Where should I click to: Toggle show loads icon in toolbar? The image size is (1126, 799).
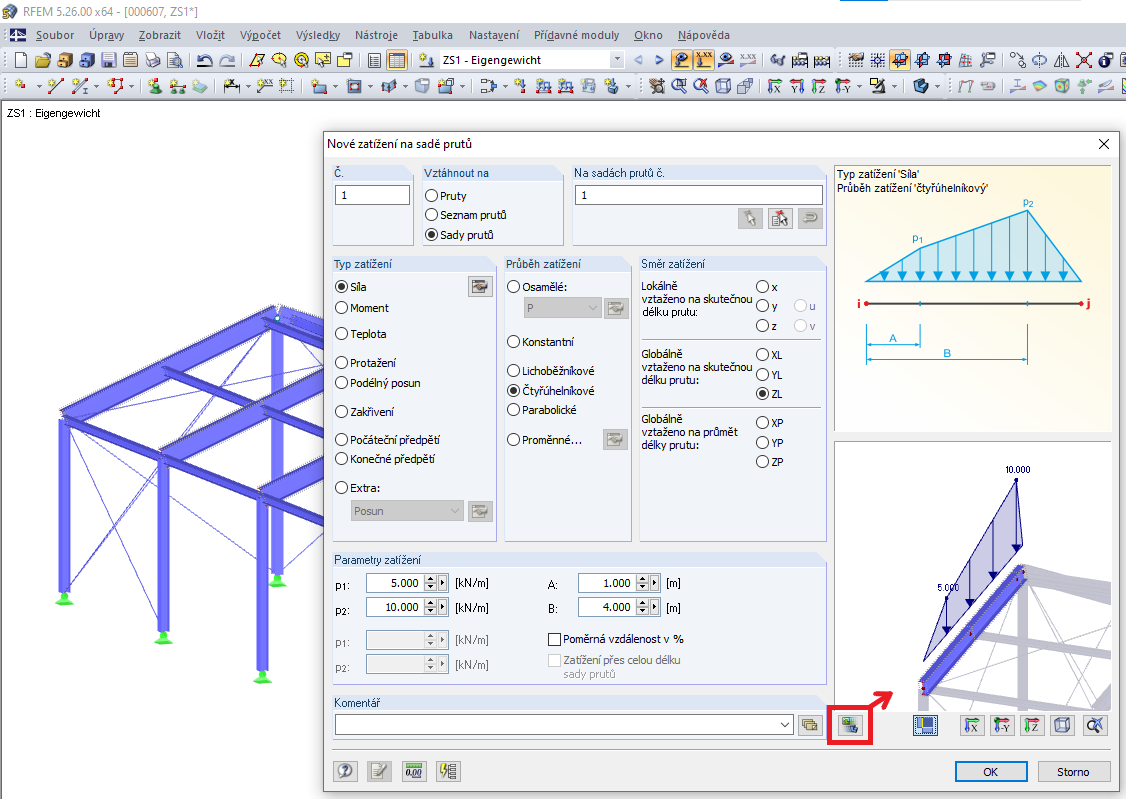tap(681, 60)
